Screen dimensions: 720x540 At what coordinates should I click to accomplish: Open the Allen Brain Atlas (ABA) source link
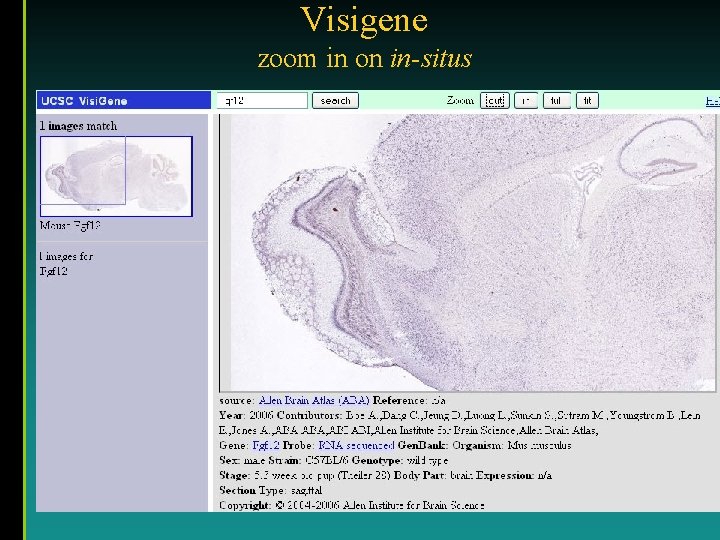coord(314,400)
